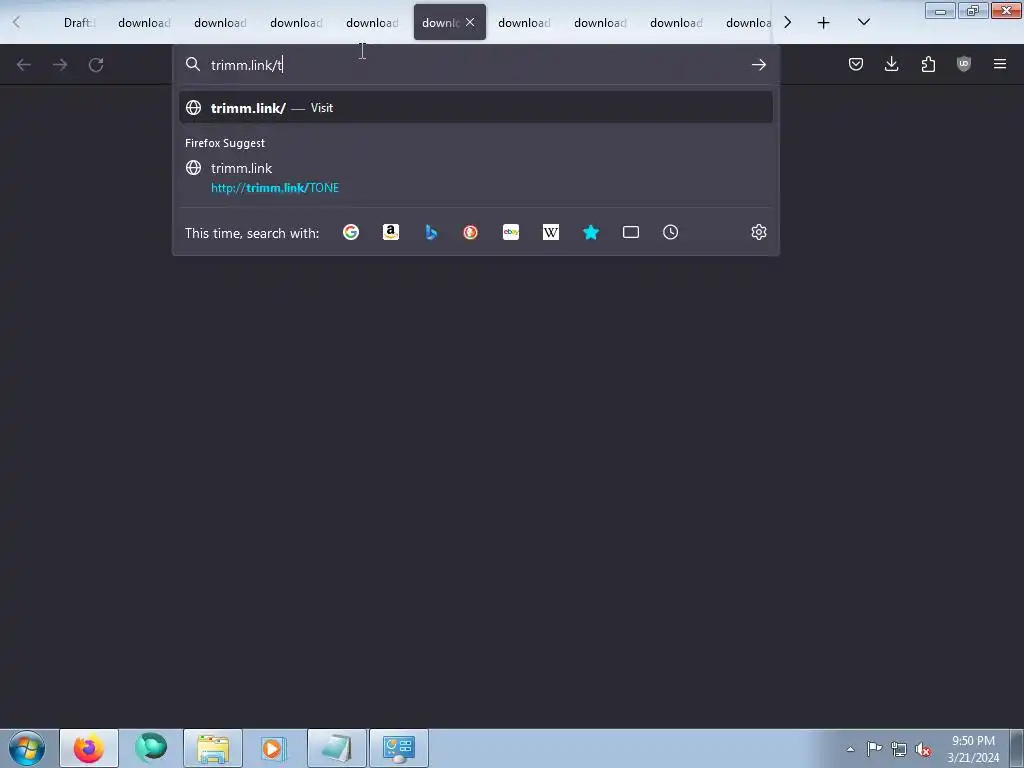Click the search magnifier in address bar
Image resolution: width=1024 pixels, height=768 pixels.
pos(193,64)
